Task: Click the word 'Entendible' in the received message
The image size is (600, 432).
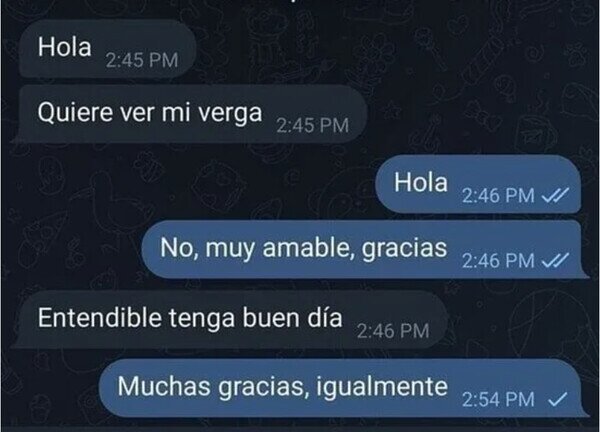Action: tap(99, 318)
